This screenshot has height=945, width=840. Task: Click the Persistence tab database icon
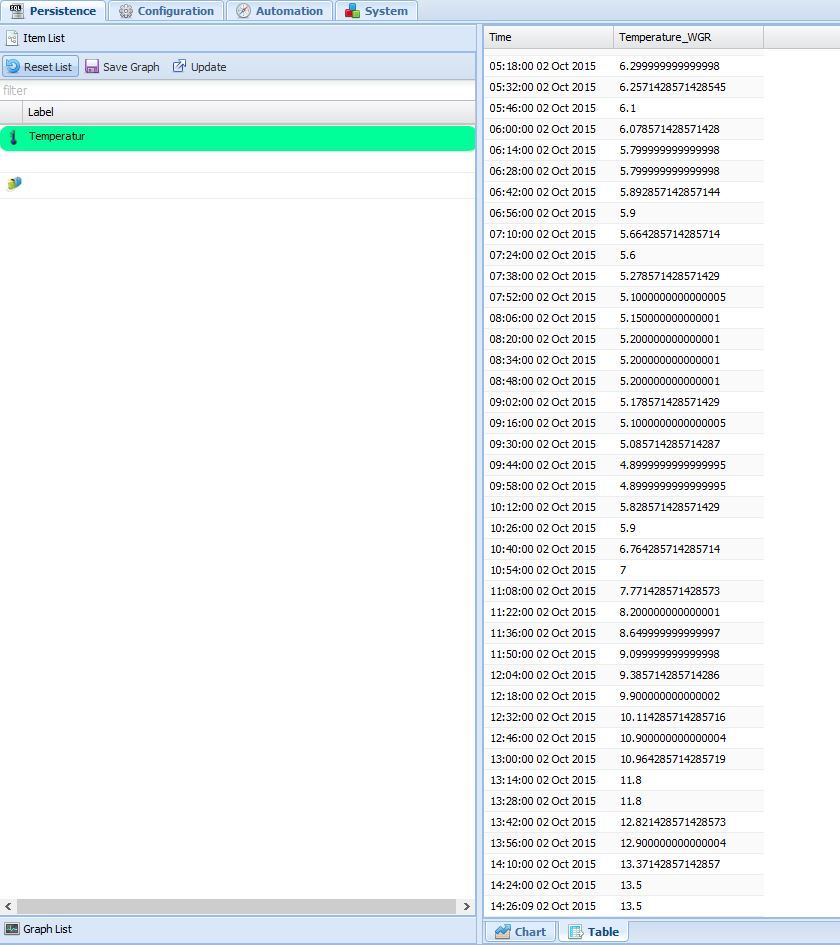pos(16,11)
